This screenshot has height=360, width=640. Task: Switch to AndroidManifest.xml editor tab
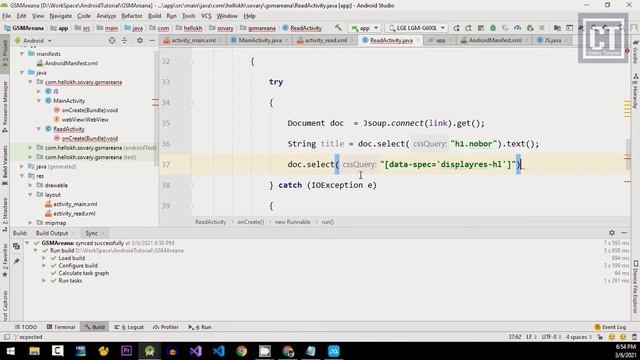495,40
